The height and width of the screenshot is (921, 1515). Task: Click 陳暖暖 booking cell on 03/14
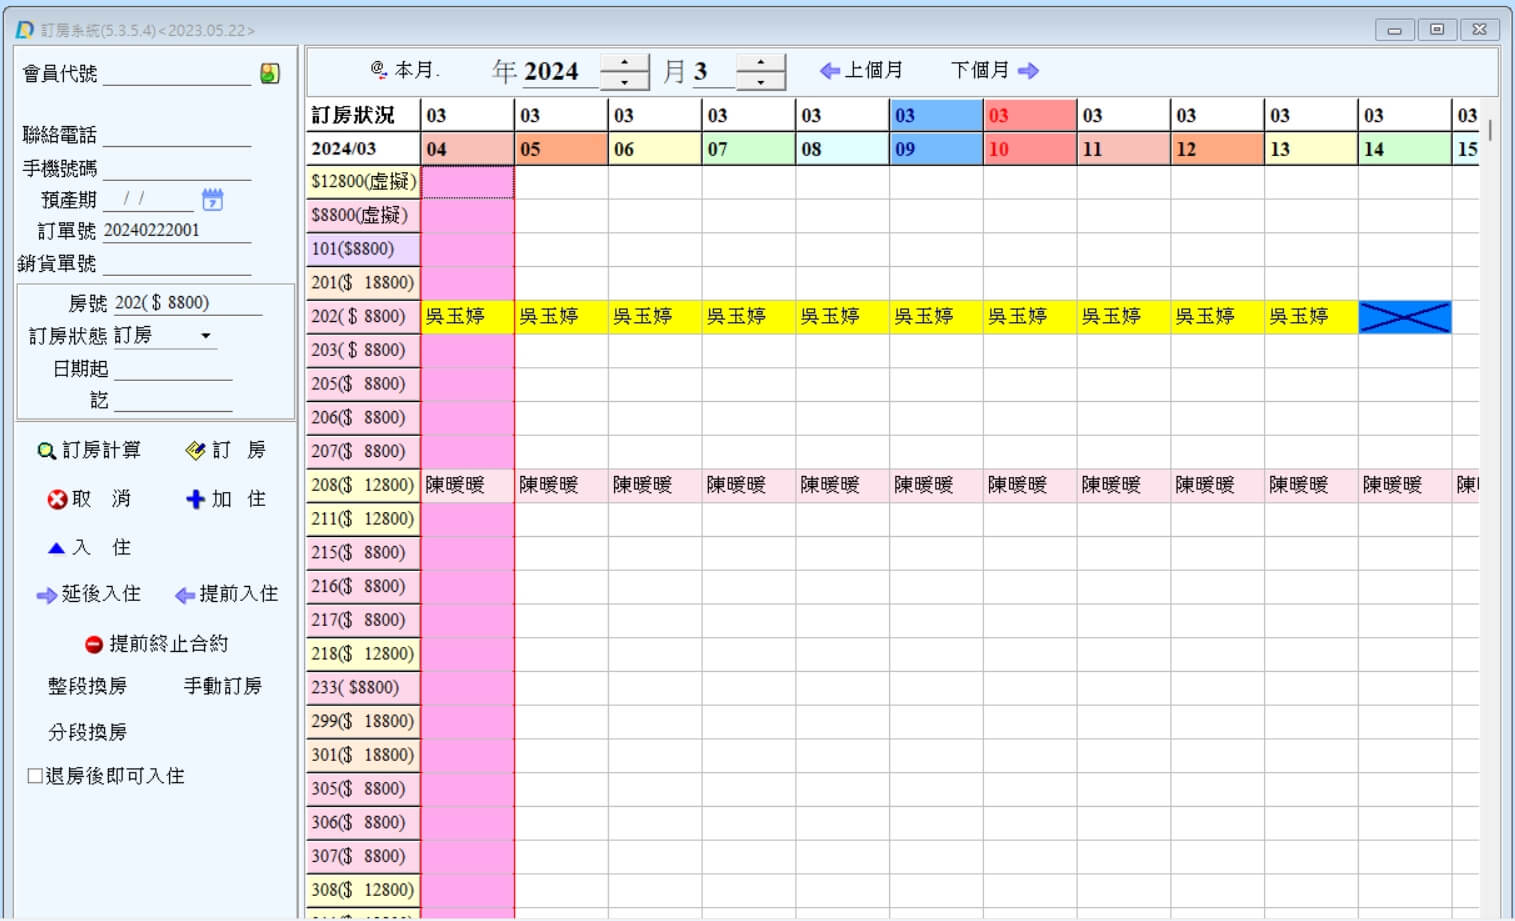coord(1404,485)
